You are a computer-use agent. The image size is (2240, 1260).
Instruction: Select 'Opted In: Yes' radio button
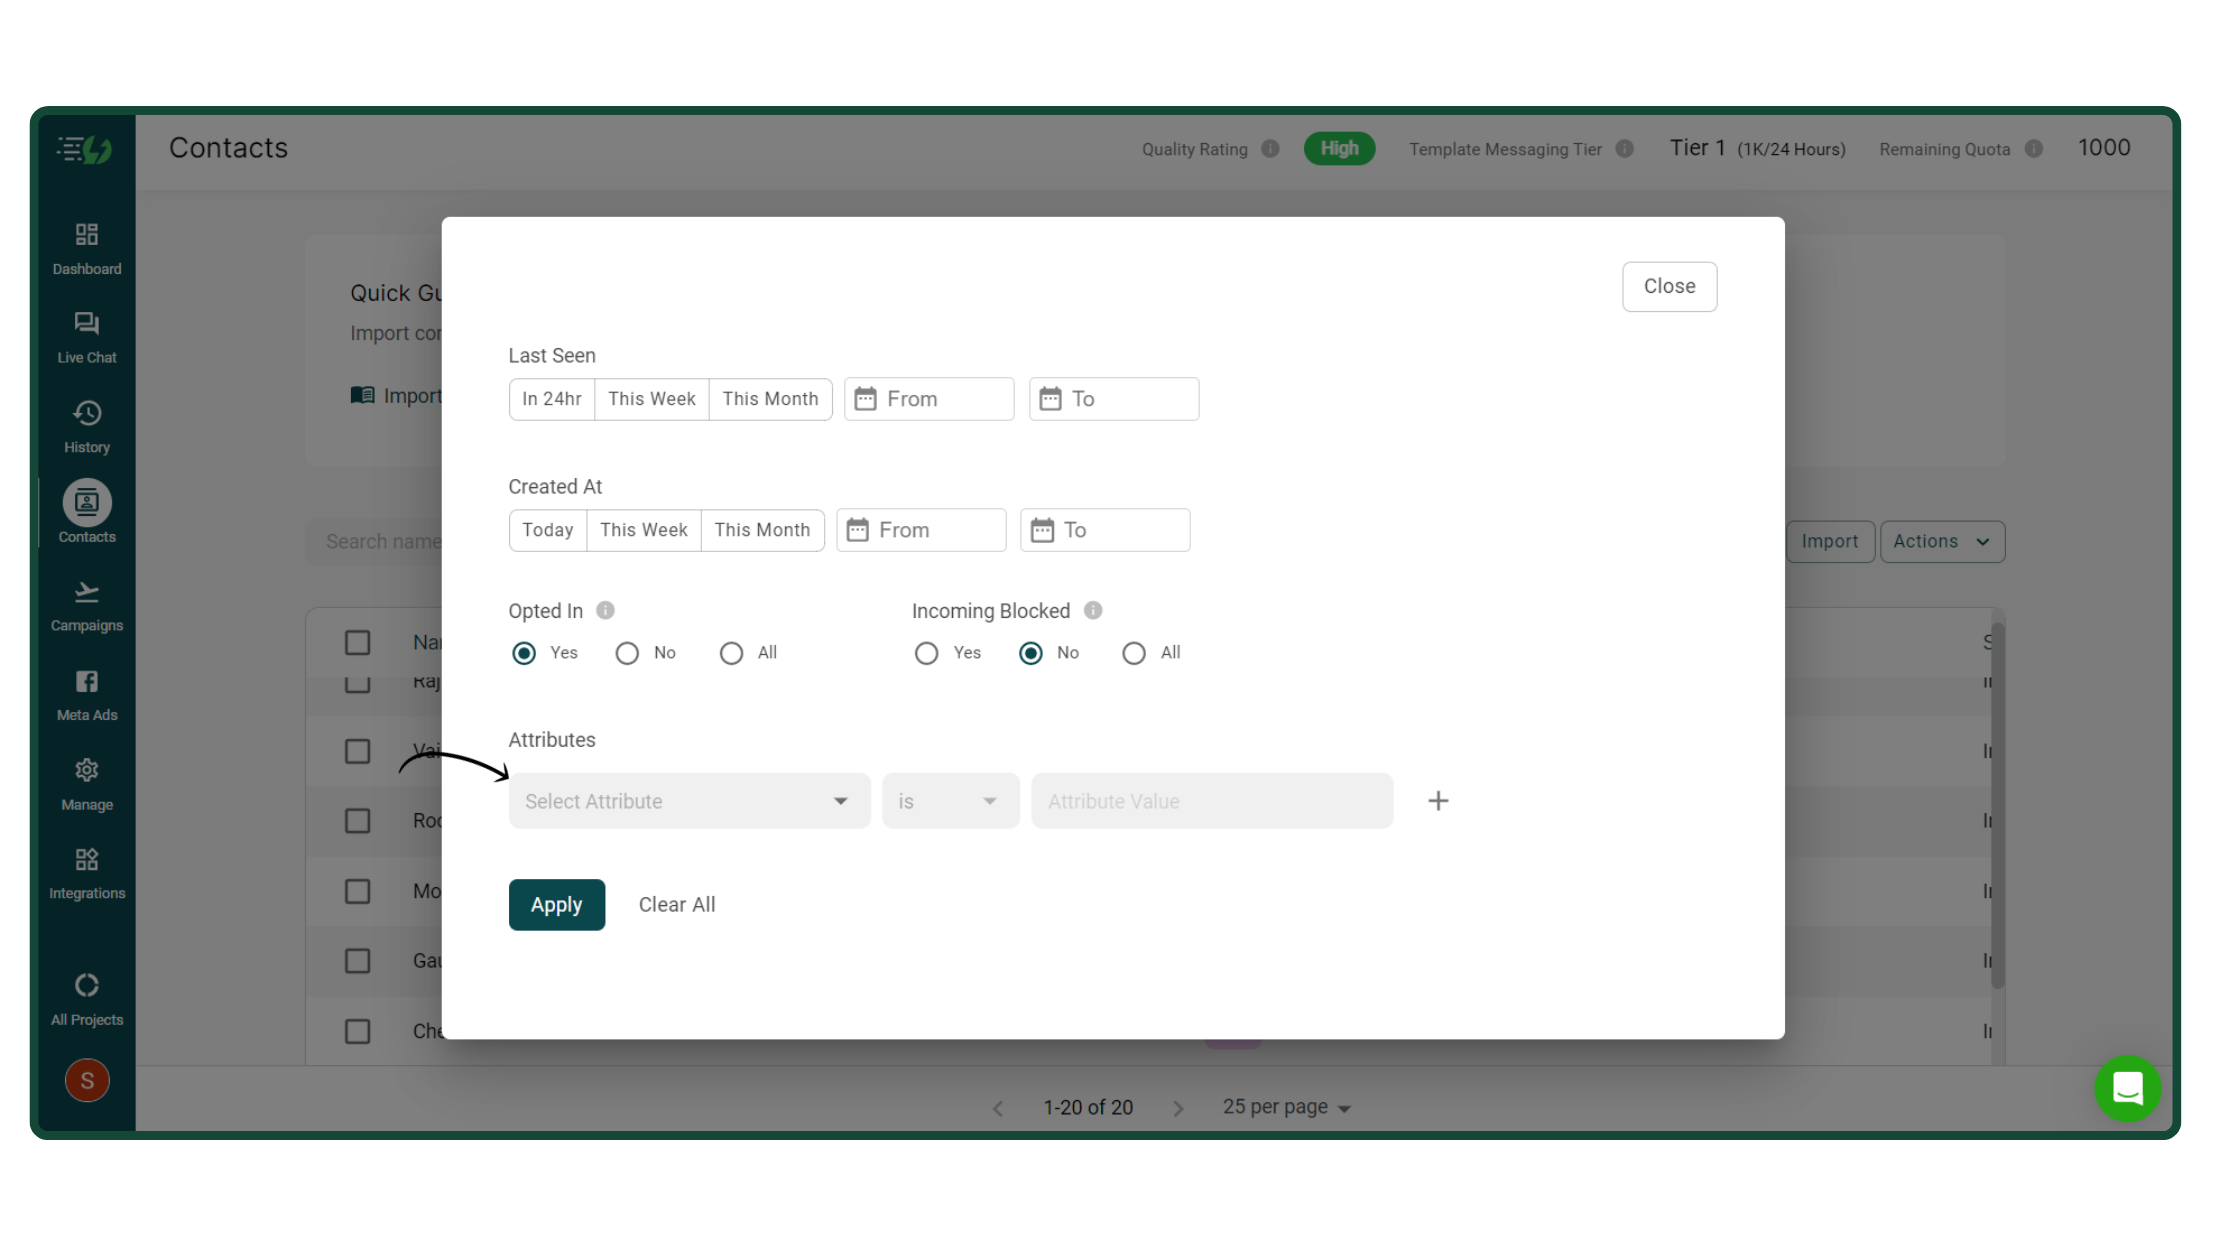coord(526,652)
